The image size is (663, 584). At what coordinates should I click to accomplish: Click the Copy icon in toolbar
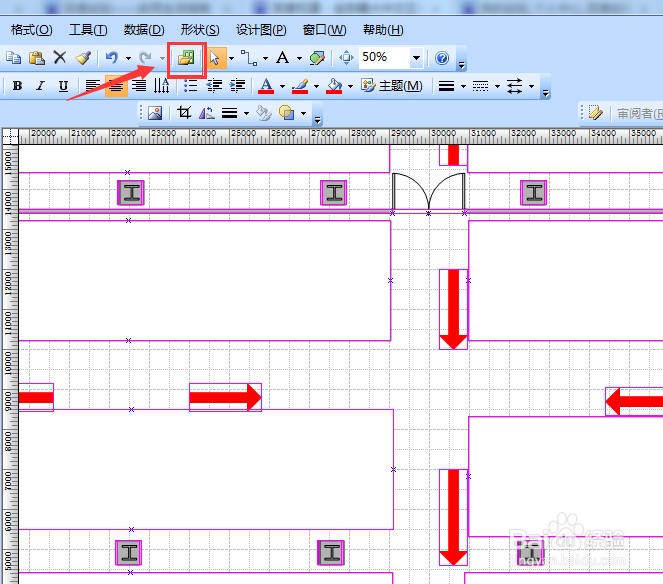tap(14, 58)
